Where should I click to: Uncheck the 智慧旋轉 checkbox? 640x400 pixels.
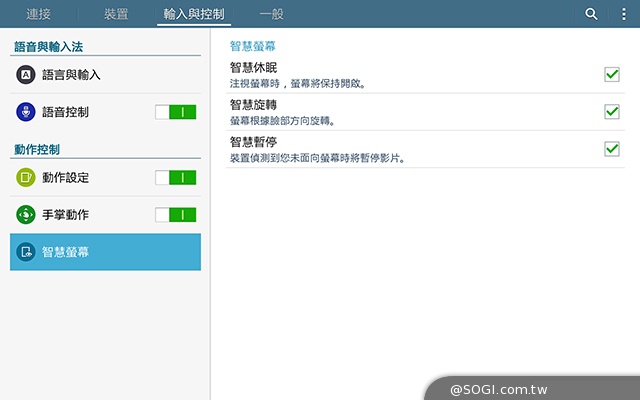(x=612, y=112)
